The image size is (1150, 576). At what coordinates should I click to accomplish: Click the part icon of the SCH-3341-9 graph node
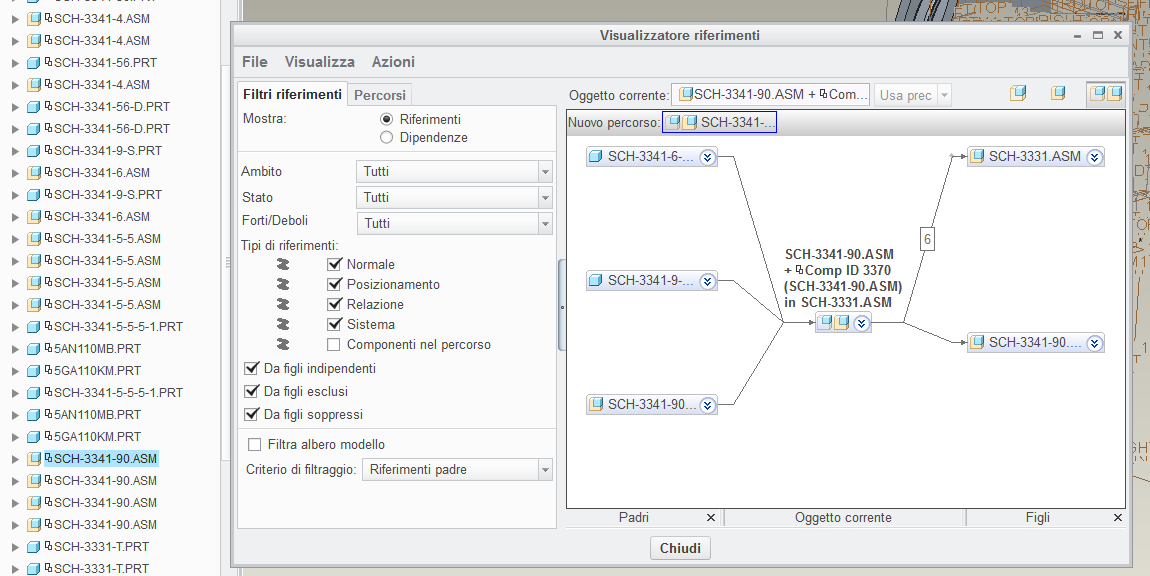tap(596, 280)
